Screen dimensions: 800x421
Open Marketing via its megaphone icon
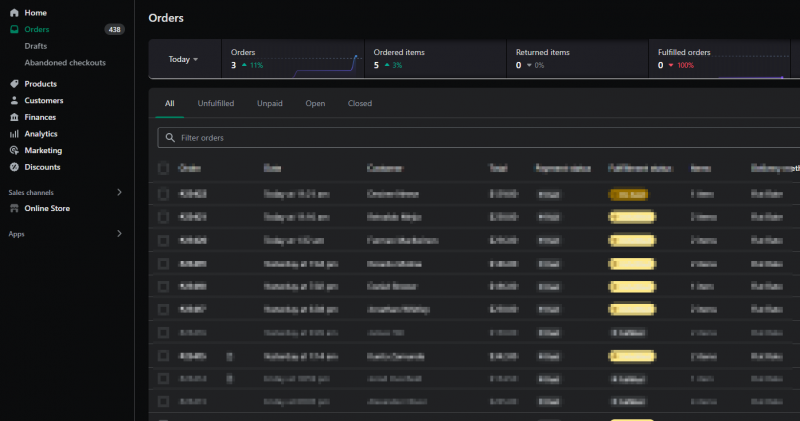point(14,150)
